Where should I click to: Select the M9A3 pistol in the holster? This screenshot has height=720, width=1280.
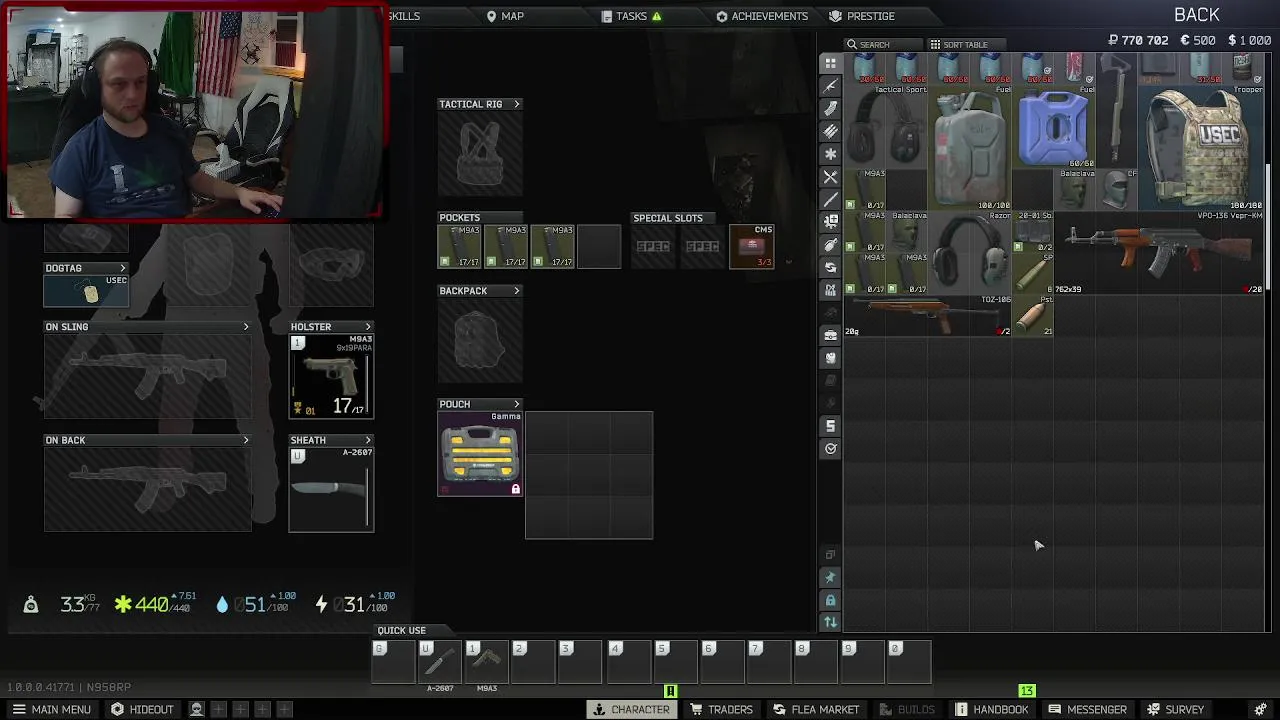pyautogui.click(x=331, y=376)
